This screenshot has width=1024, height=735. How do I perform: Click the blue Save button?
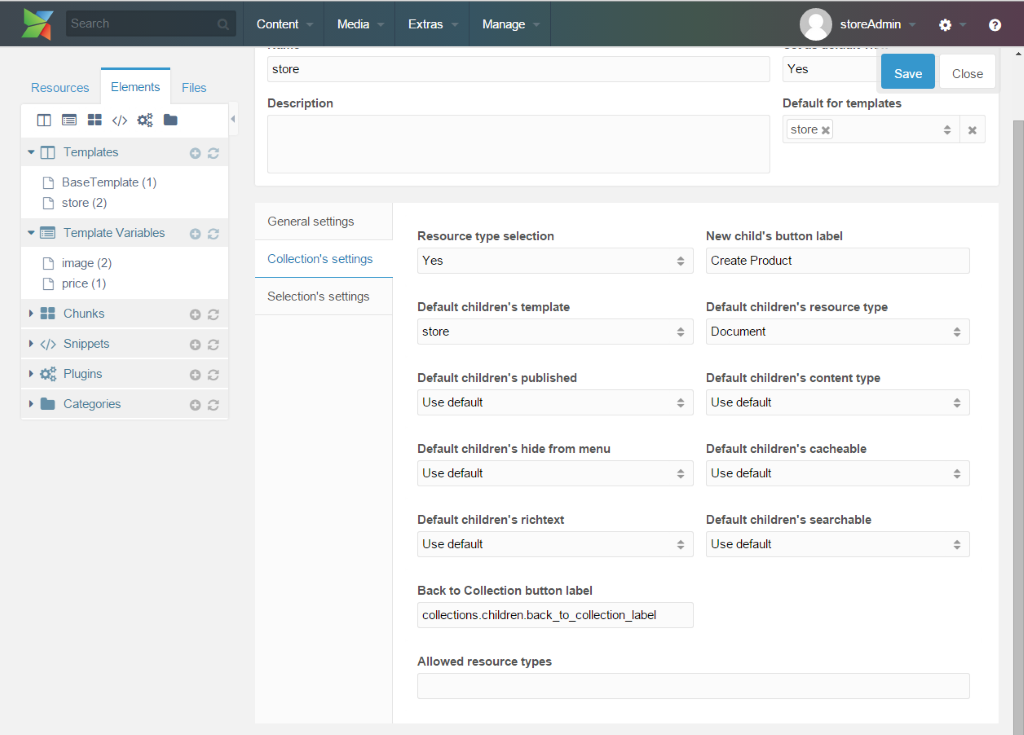pyautogui.click(x=908, y=74)
